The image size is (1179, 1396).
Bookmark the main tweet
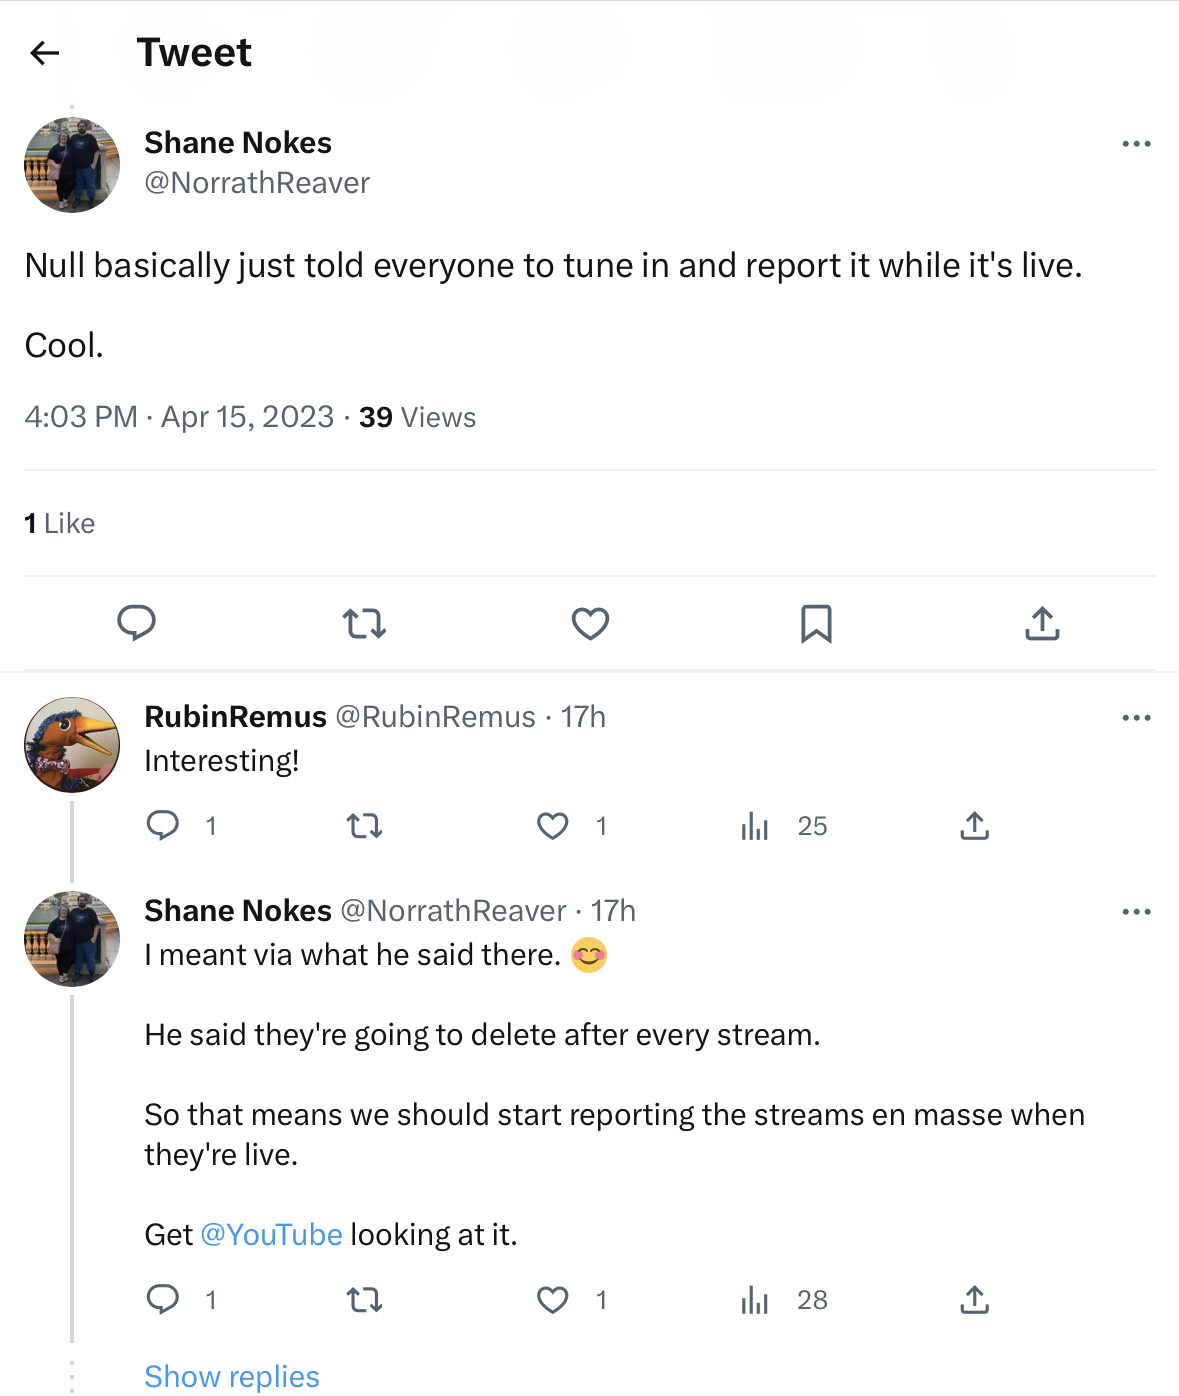[x=816, y=624]
